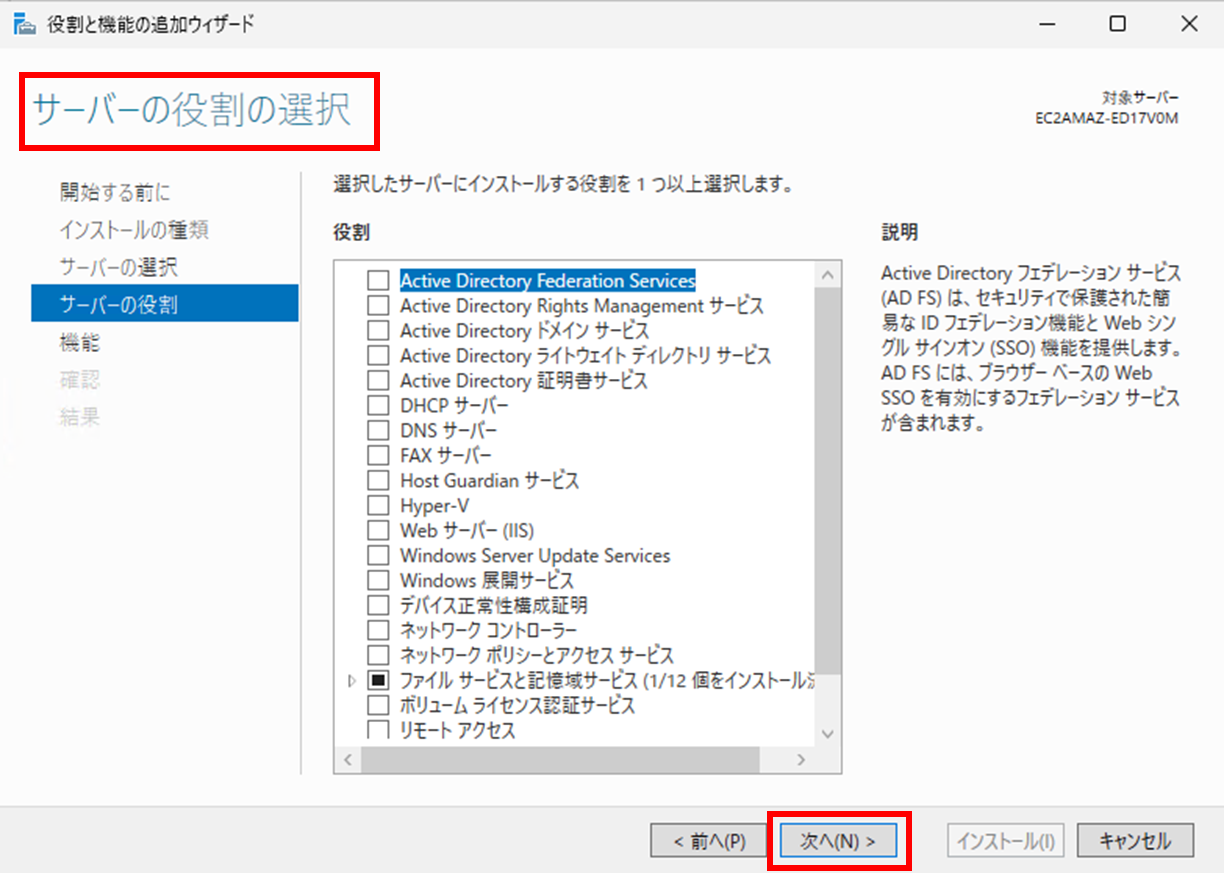Image resolution: width=1224 pixels, height=873 pixels.
Task: Click the 次へ(N) > button
Action: (x=838, y=841)
